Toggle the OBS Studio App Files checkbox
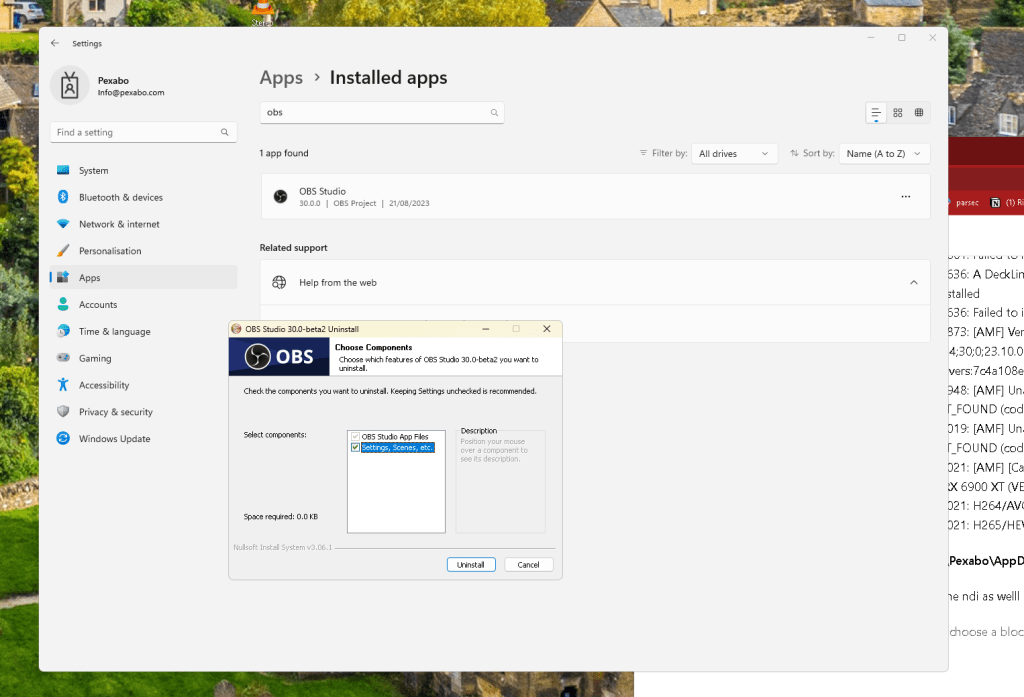This screenshot has height=697, width=1024. click(x=355, y=436)
